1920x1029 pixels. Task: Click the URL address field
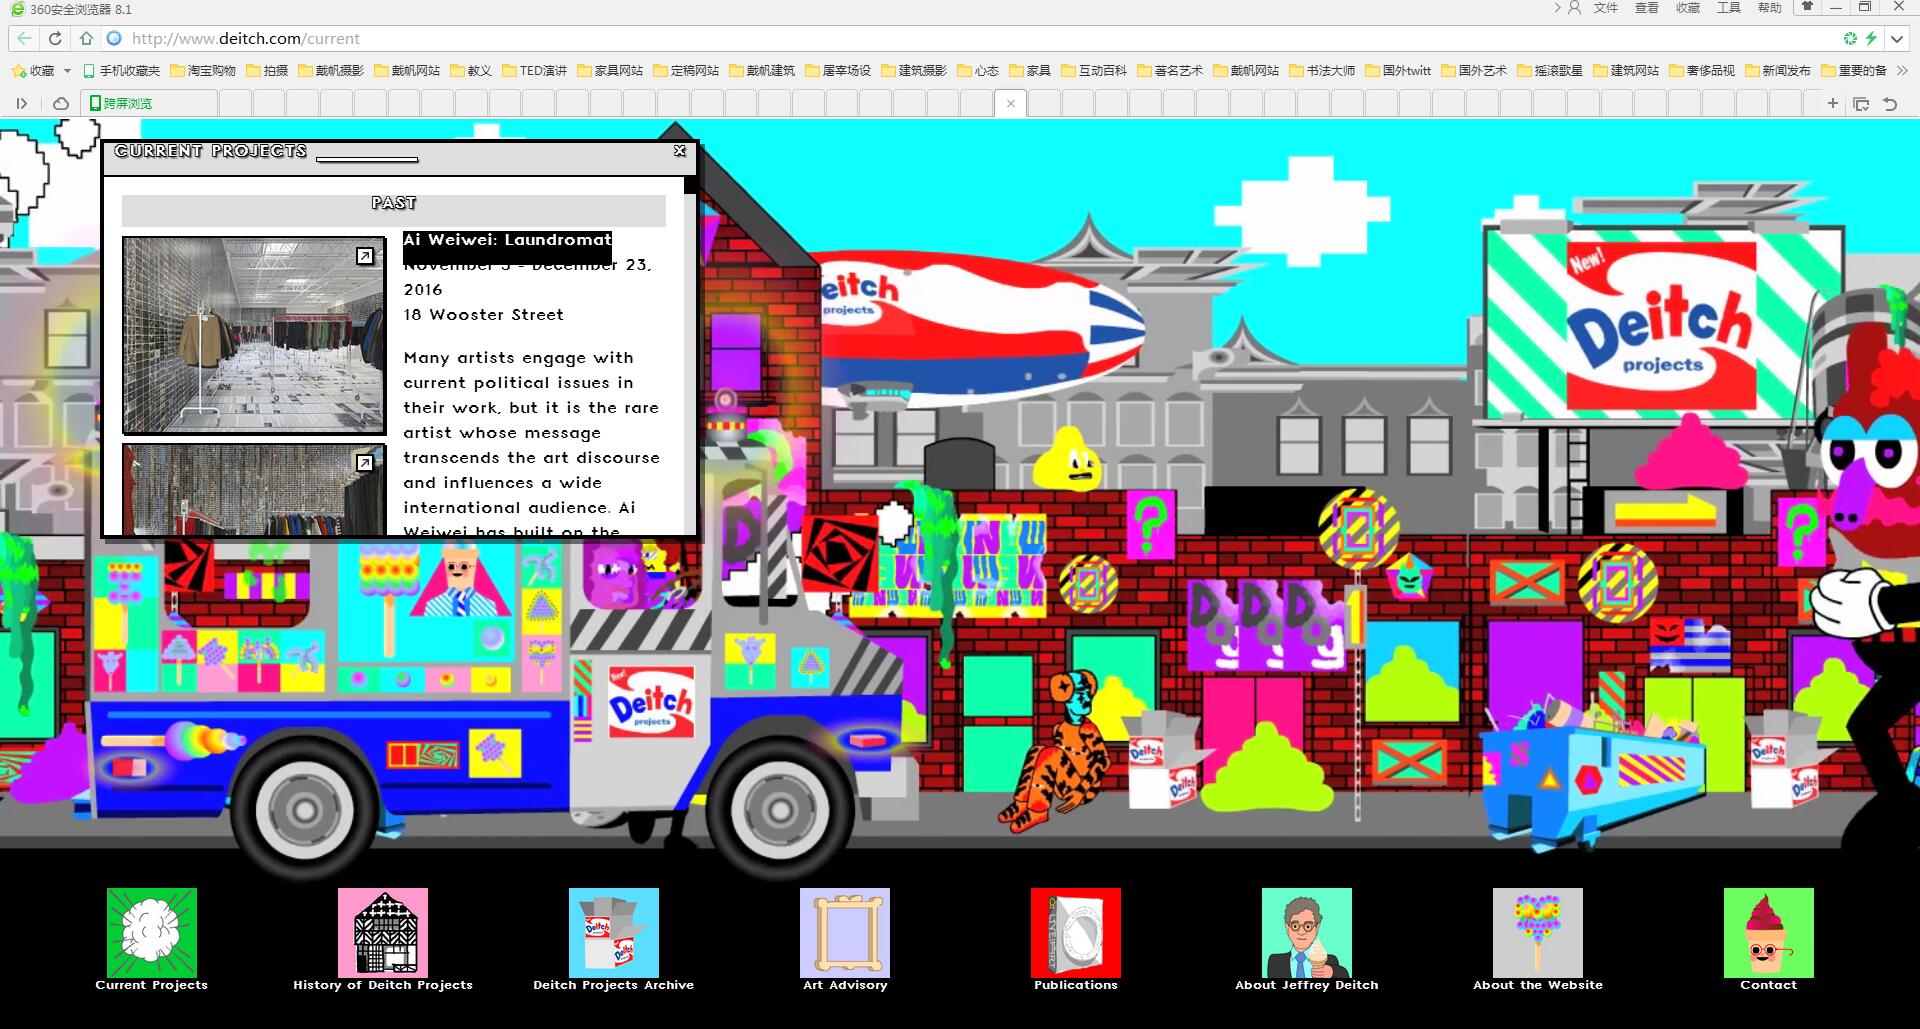pyautogui.click(x=900, y=39)
